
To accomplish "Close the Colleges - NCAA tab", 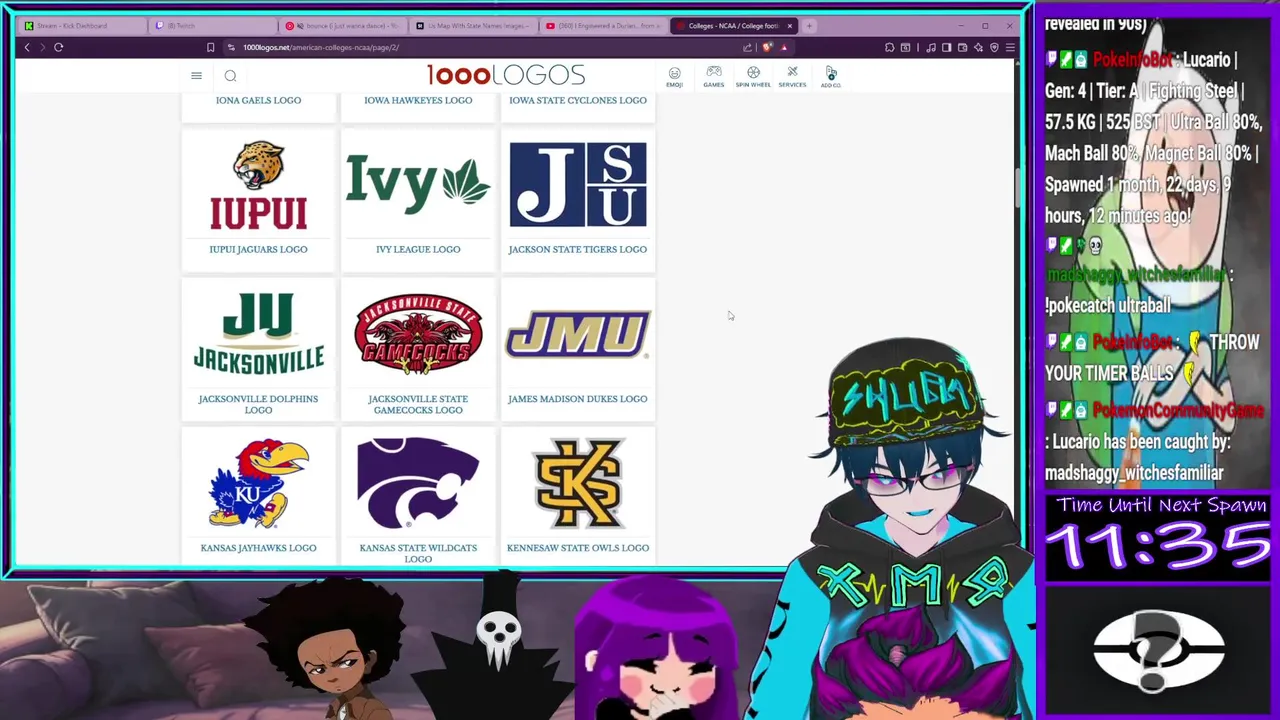I will pos(790,25).
